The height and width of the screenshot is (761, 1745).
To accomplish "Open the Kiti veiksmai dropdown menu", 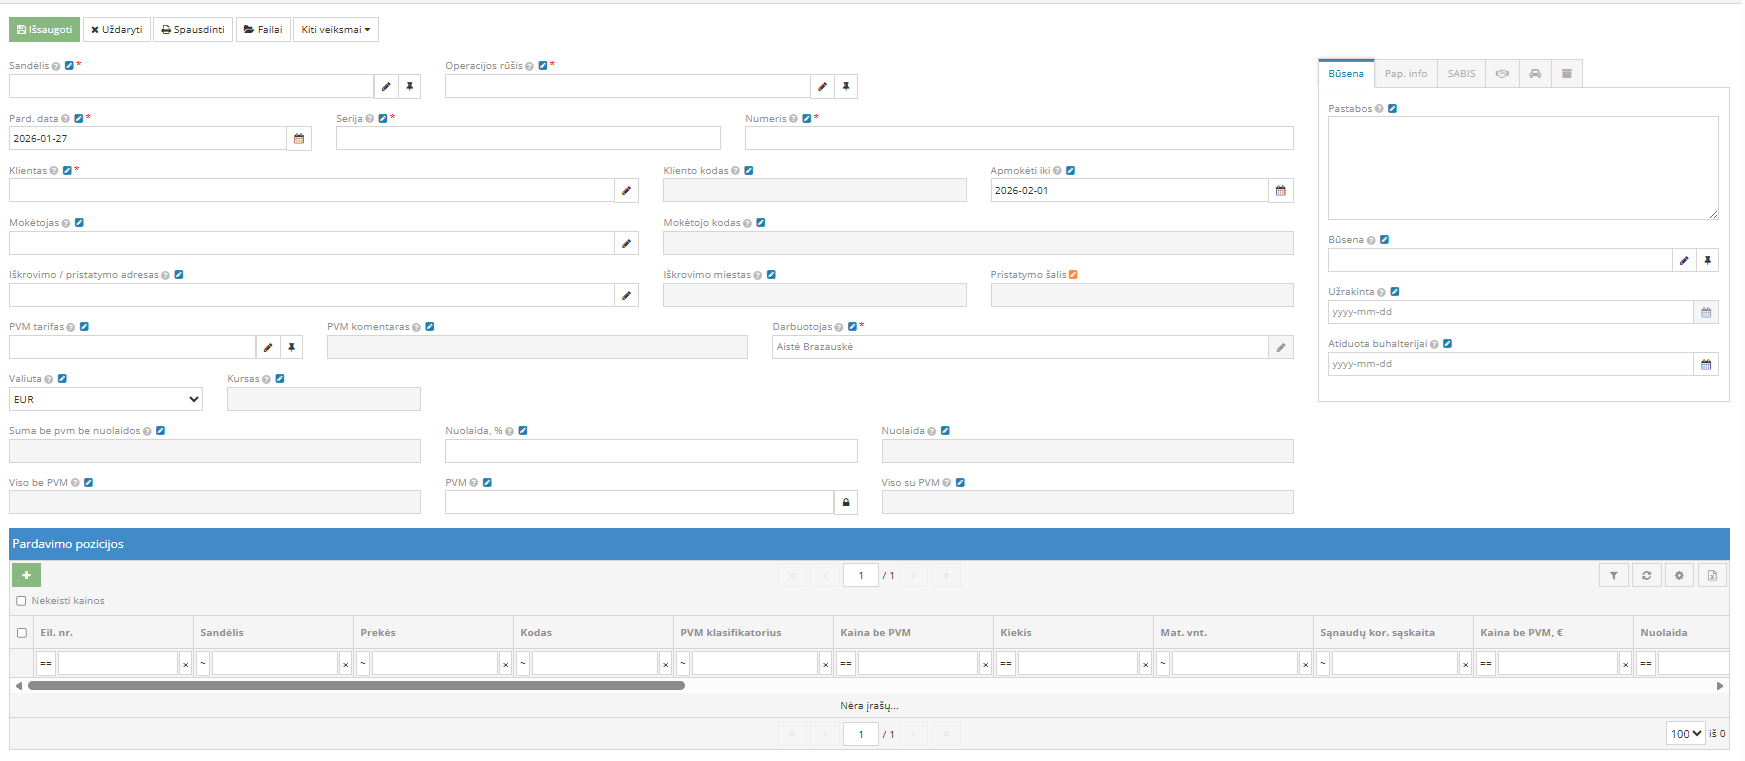I will coord(335,30).
